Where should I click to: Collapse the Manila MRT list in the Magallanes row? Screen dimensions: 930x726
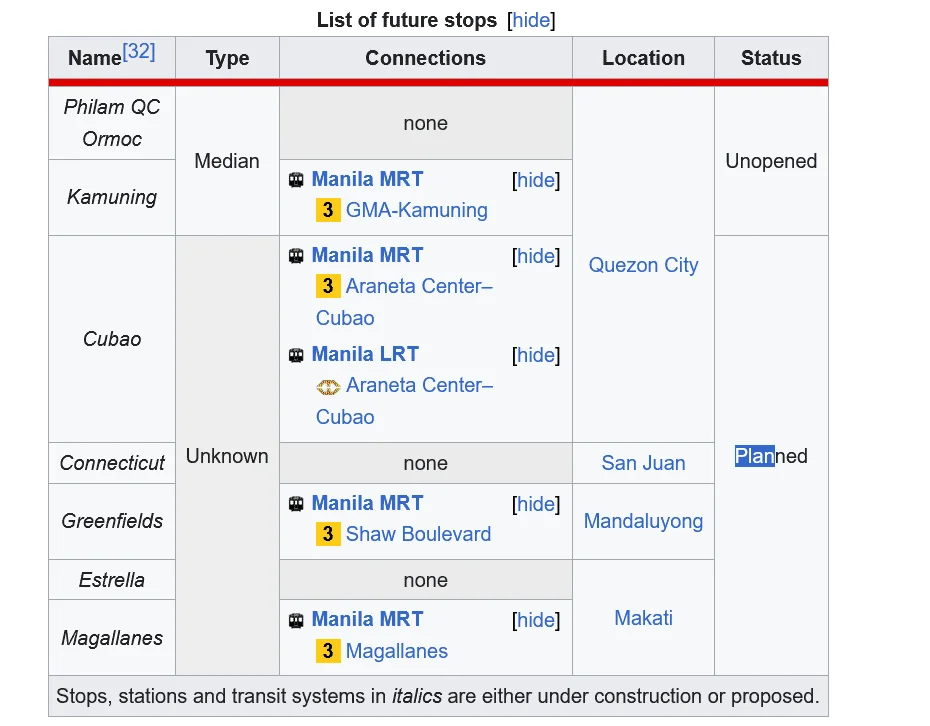point(536,620)
